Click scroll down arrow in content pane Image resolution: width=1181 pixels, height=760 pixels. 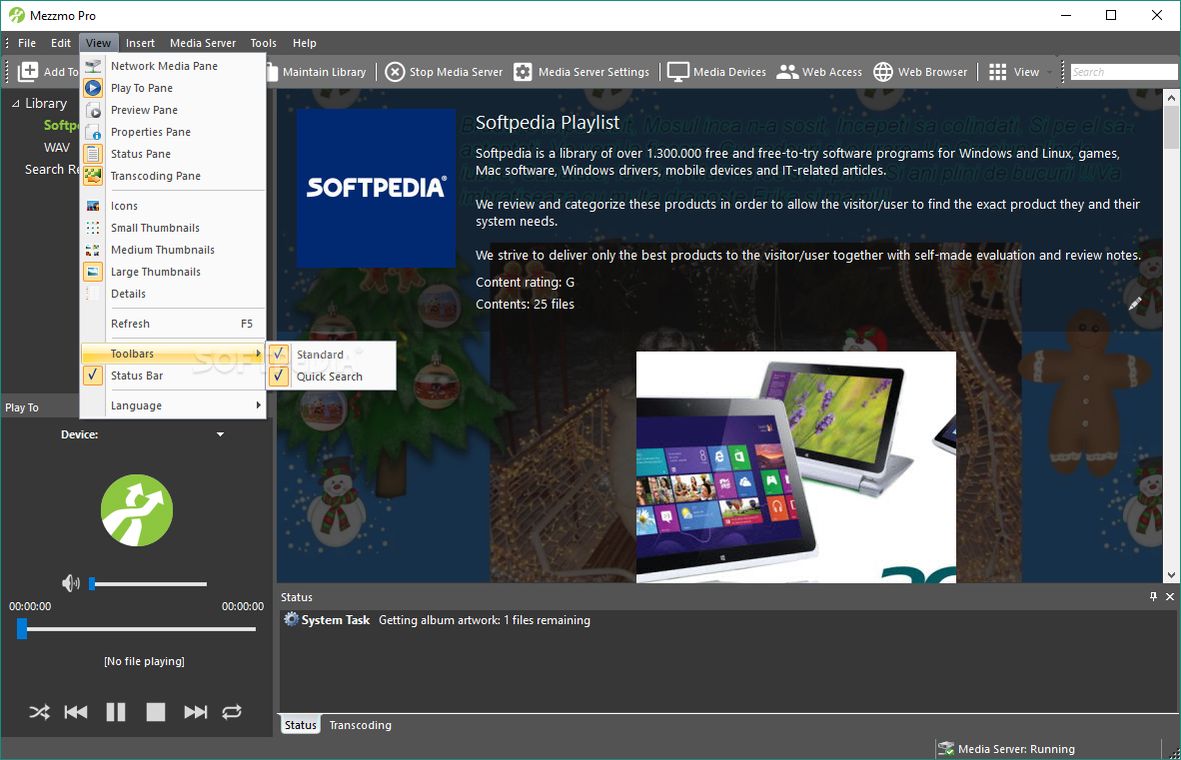pos(1171,575)
